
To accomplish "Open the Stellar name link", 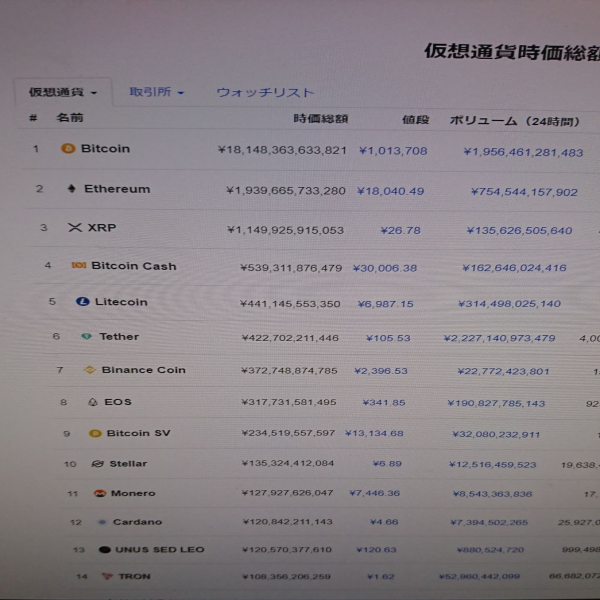I will coord(128,464).
